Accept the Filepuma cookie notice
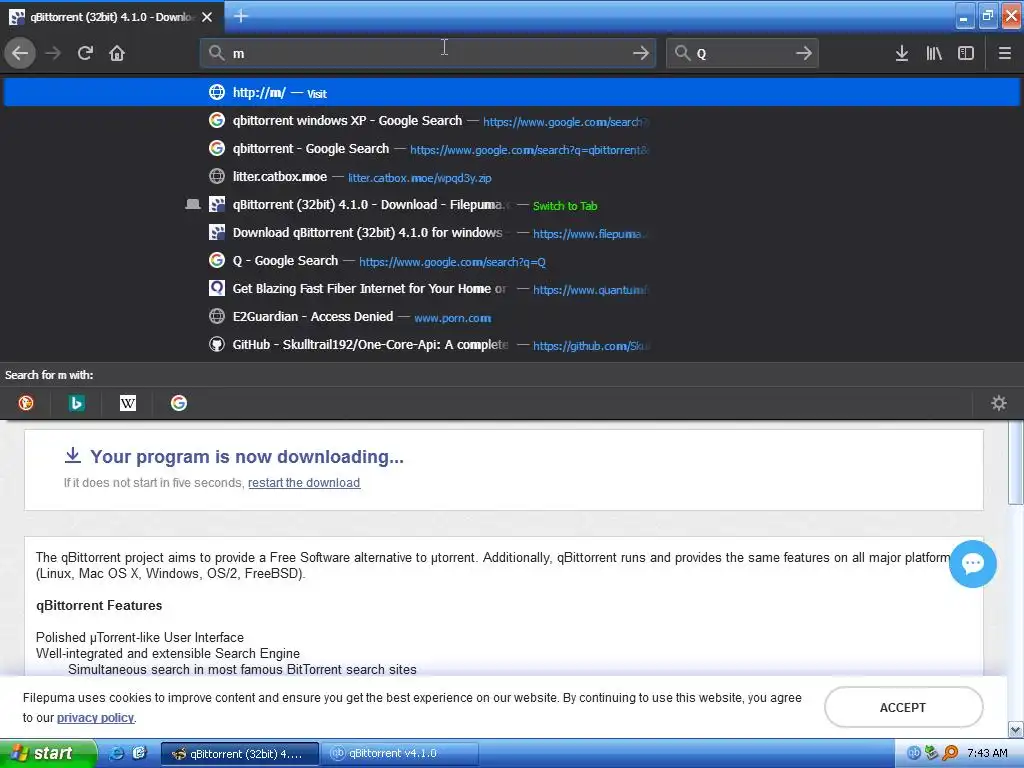This screenshot has height=768, width=1024. pos(903,707)
